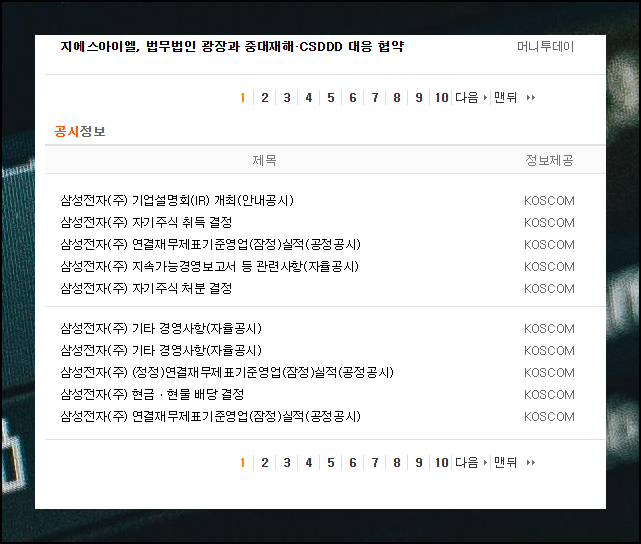Click KOSCOM in the 기업설명회(IR) row
Screen dimensions: 641x544
(549, 201)
